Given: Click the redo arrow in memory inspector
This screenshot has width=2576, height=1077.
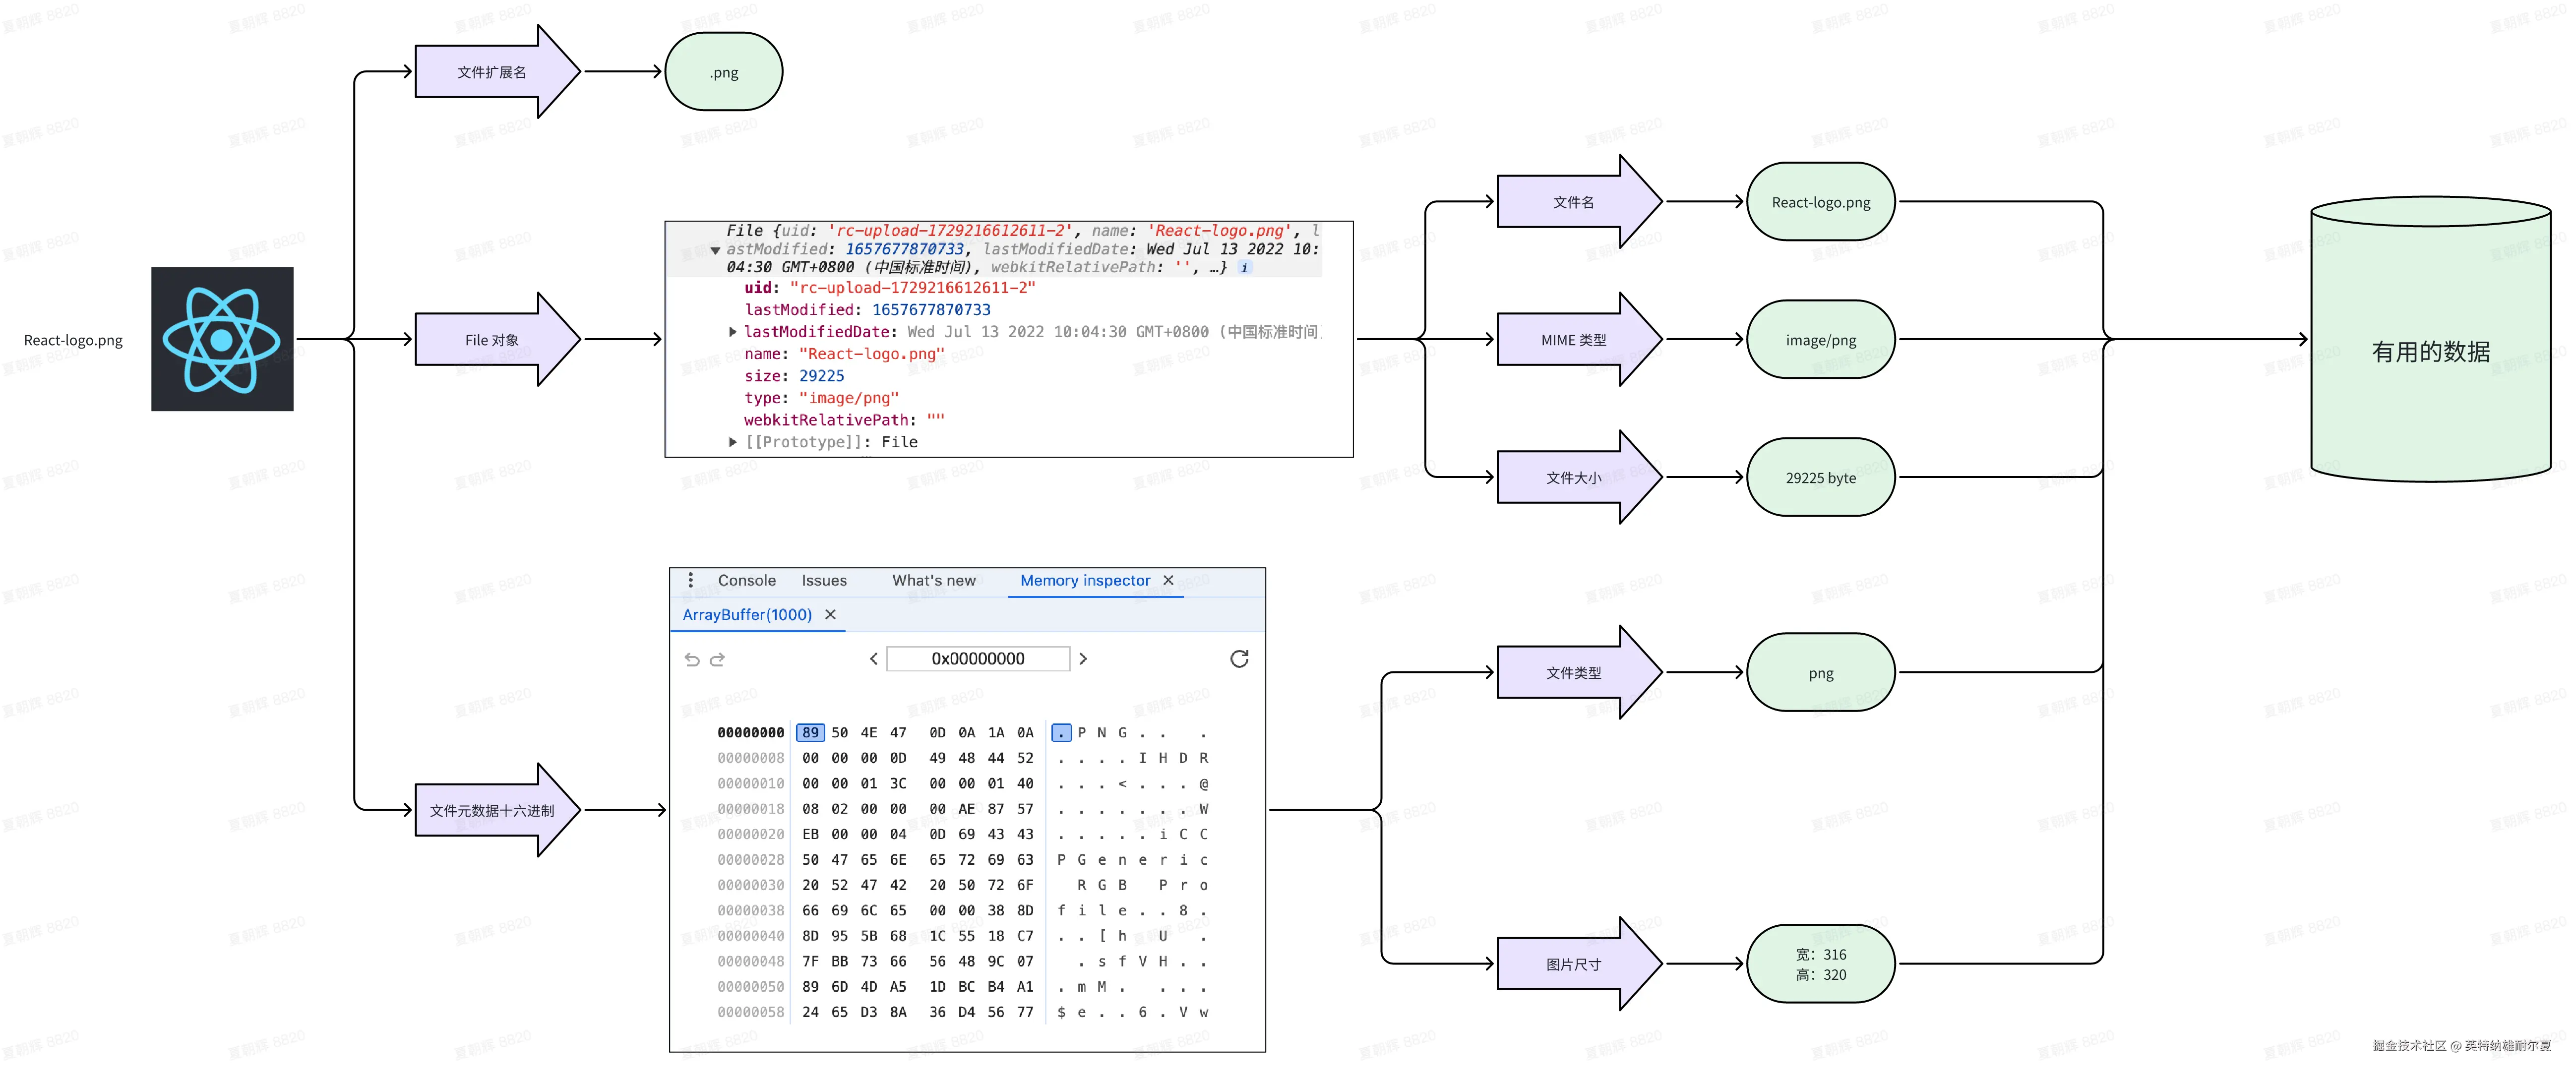Looking at the screenshot, I should click(717, 659).
